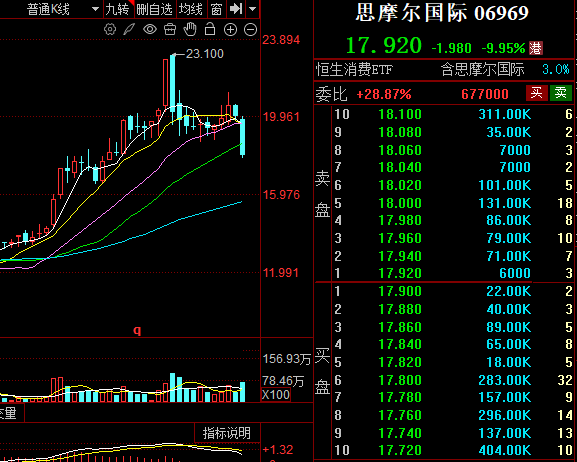Open chart settings gear icon
This screenshot has height=462, width=577.
[x=110, y=29]
